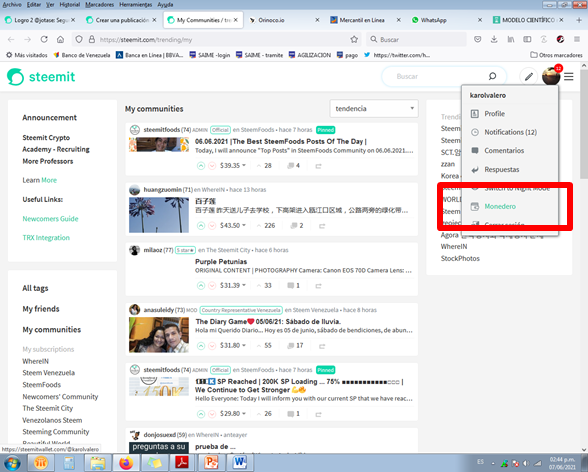This screenshot has height=472, width=588.
Task: Open Banco de Venezuela bookmark
Action: point(82,55)
